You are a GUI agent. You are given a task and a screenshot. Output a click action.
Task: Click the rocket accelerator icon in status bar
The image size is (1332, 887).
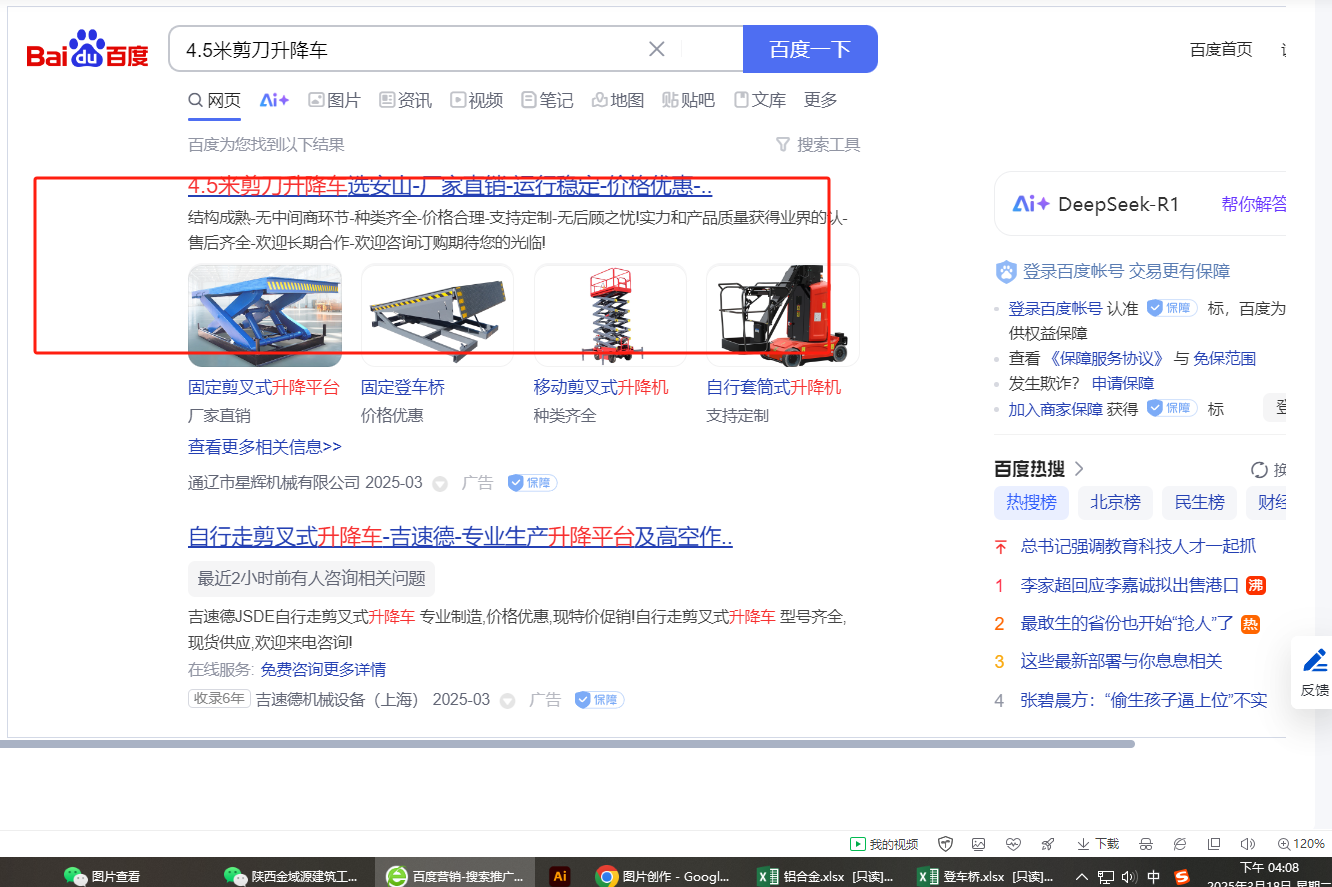pos(1047,844)
